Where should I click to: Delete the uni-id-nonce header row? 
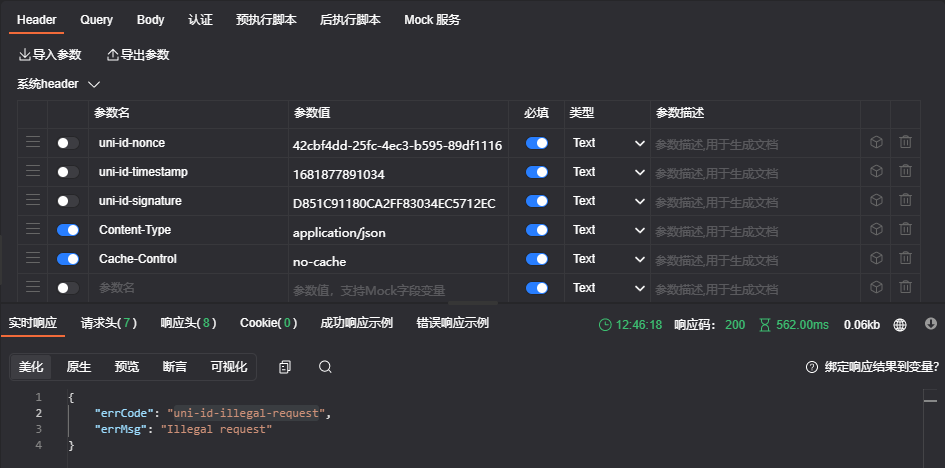tap(905, 143)
